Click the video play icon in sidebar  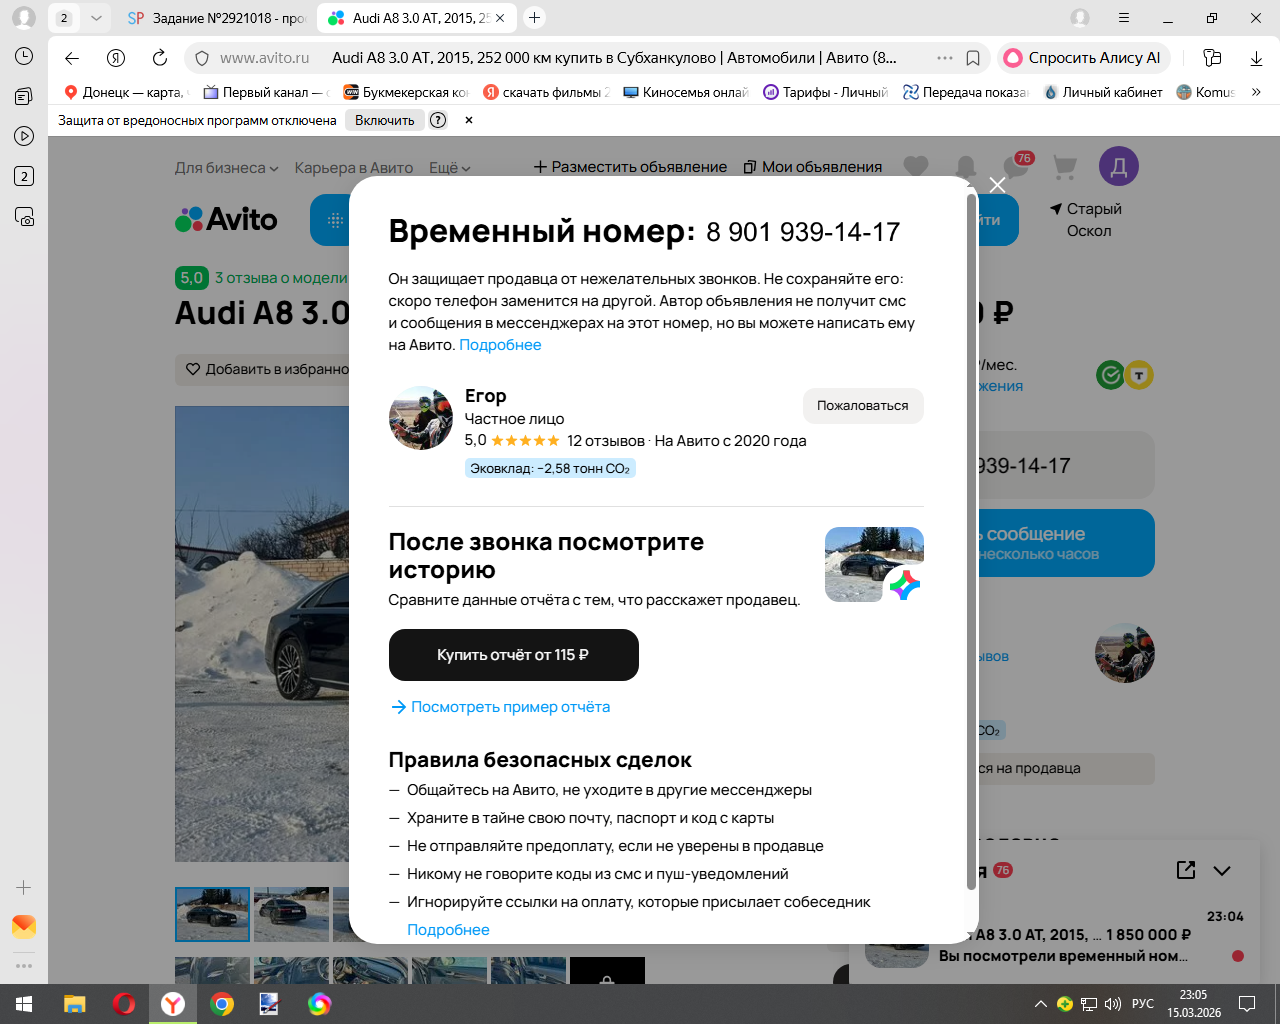pyautogui.click(x=24, y=136)
